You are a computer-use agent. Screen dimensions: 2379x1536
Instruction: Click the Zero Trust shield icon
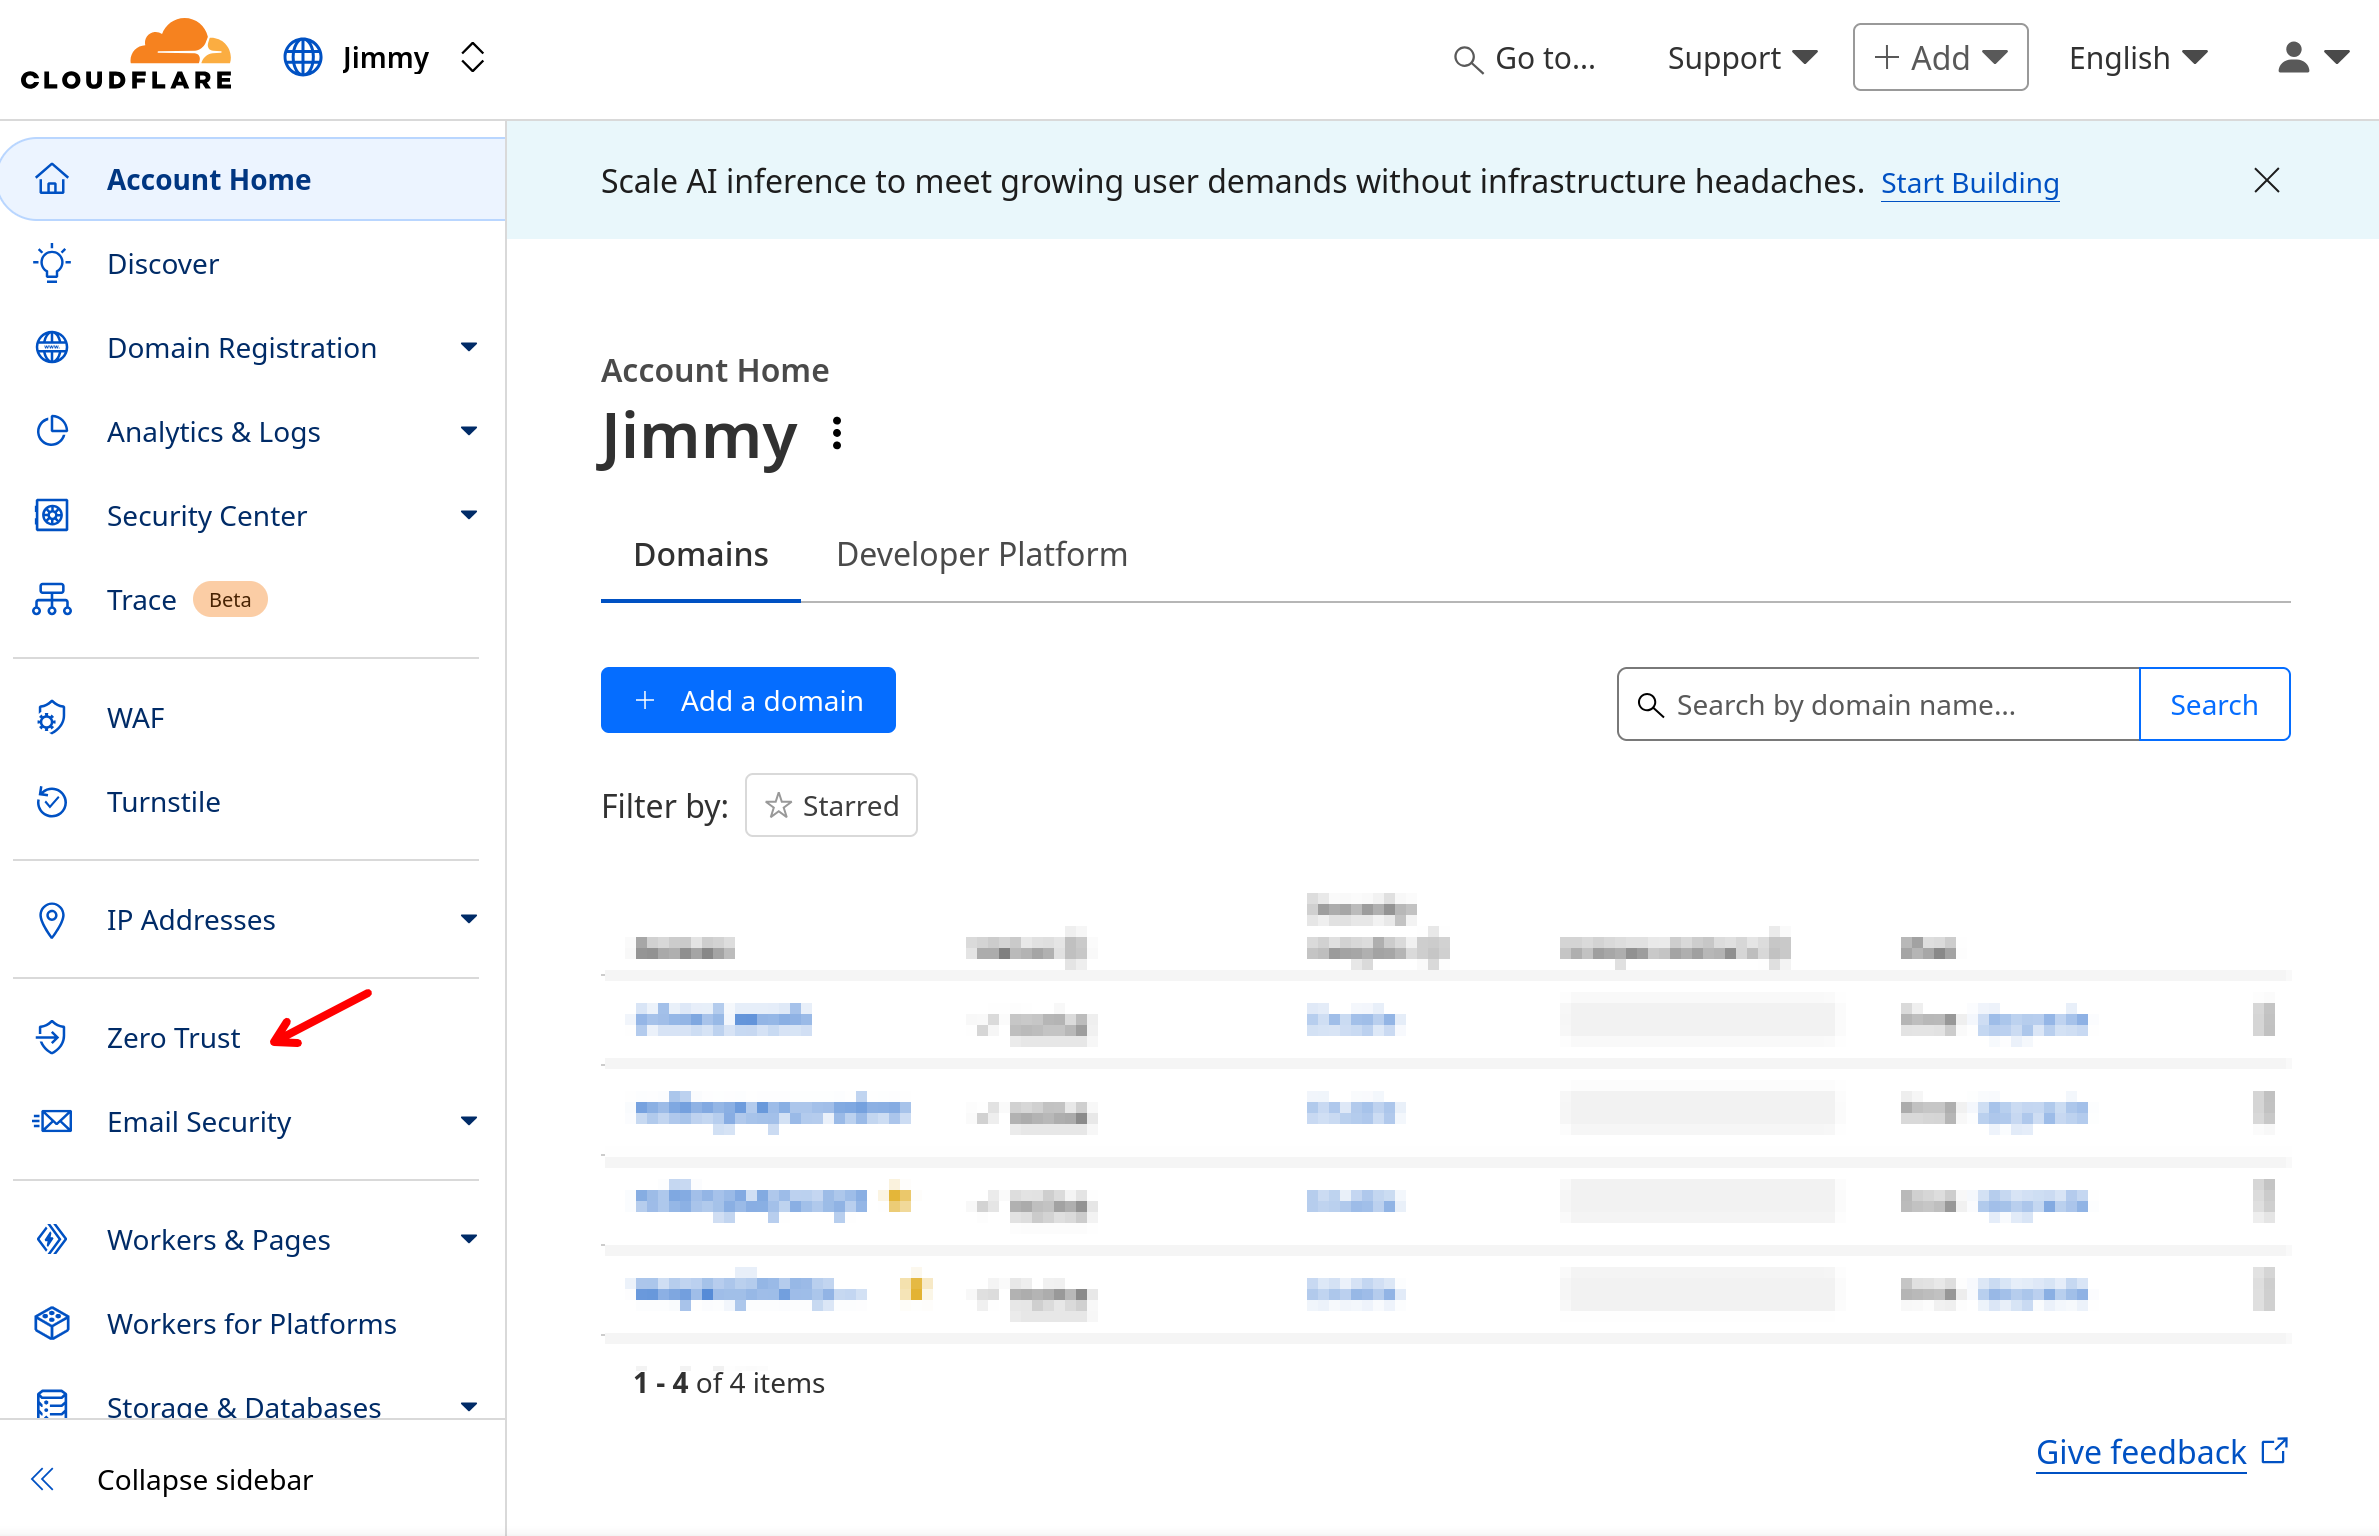52,1037
